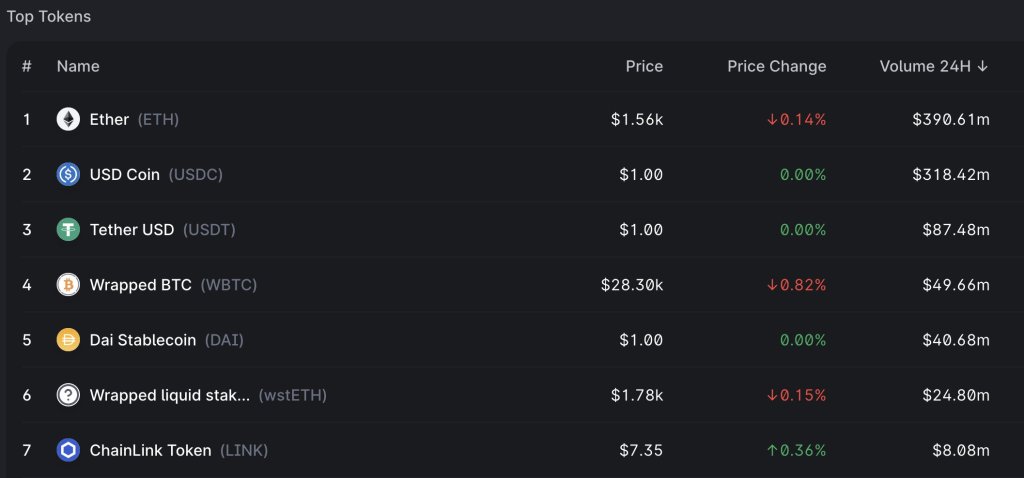The image size is (1024, 478).
Task: Open Tether USD (USDT) token page
Action: [162, 230]
